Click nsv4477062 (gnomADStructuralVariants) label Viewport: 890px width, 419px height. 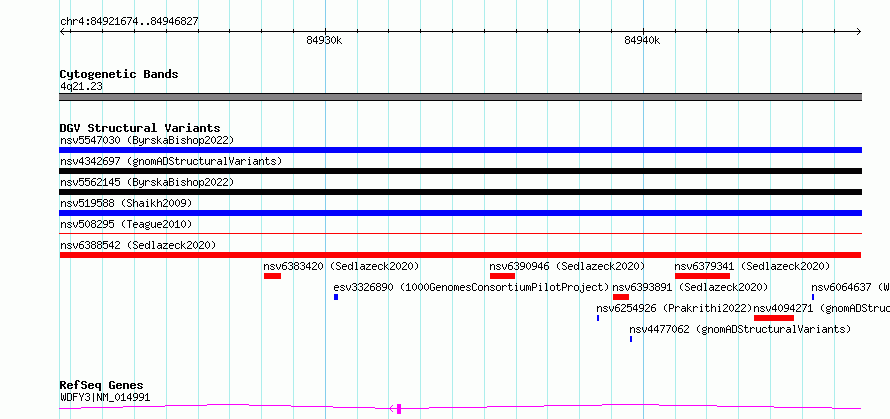(x=740, y=329)
